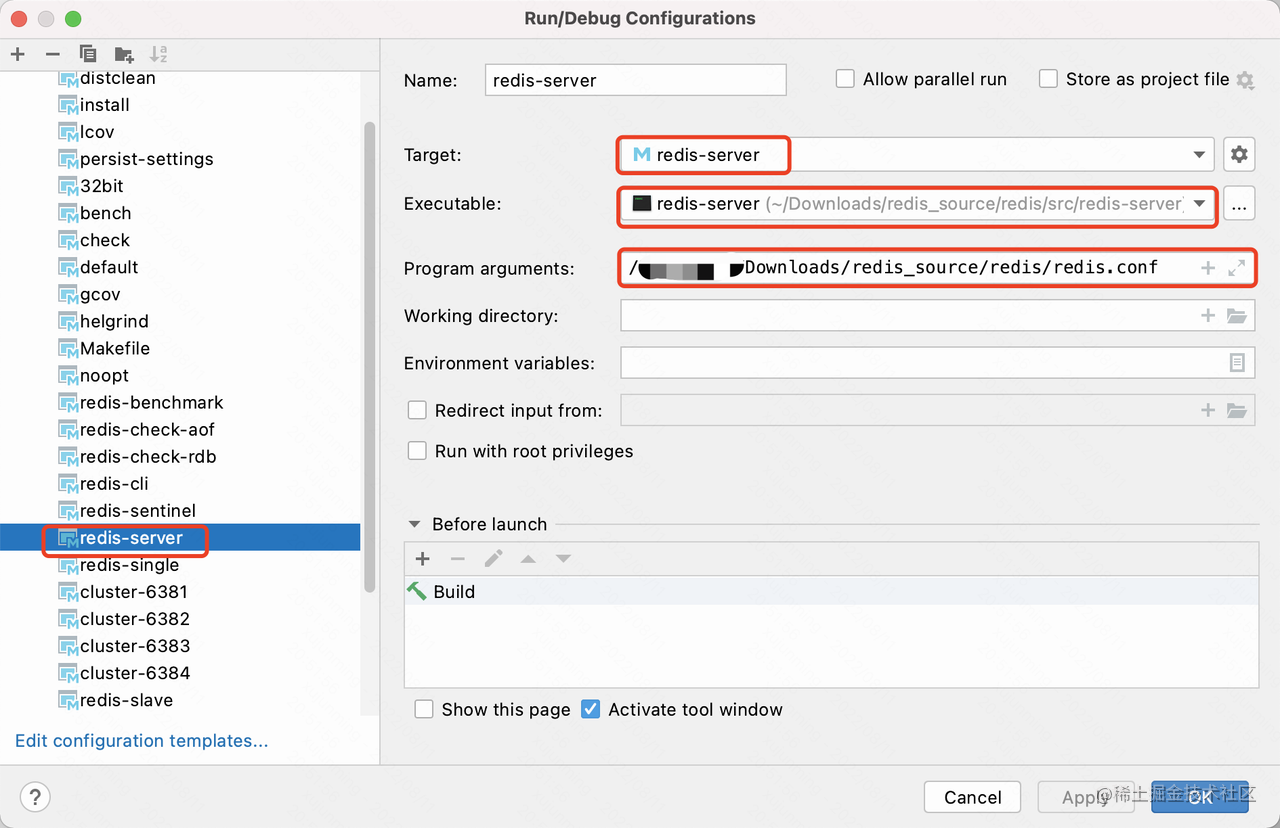Enable Run with root privileges

418,451
